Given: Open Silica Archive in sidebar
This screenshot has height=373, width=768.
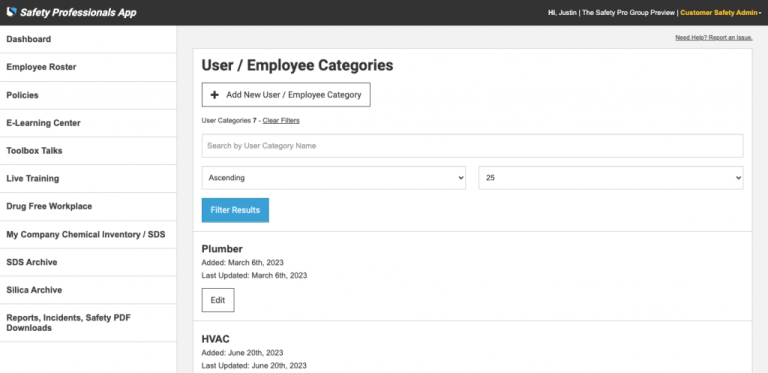Looking at the screenshot, I should pos(88,290).
